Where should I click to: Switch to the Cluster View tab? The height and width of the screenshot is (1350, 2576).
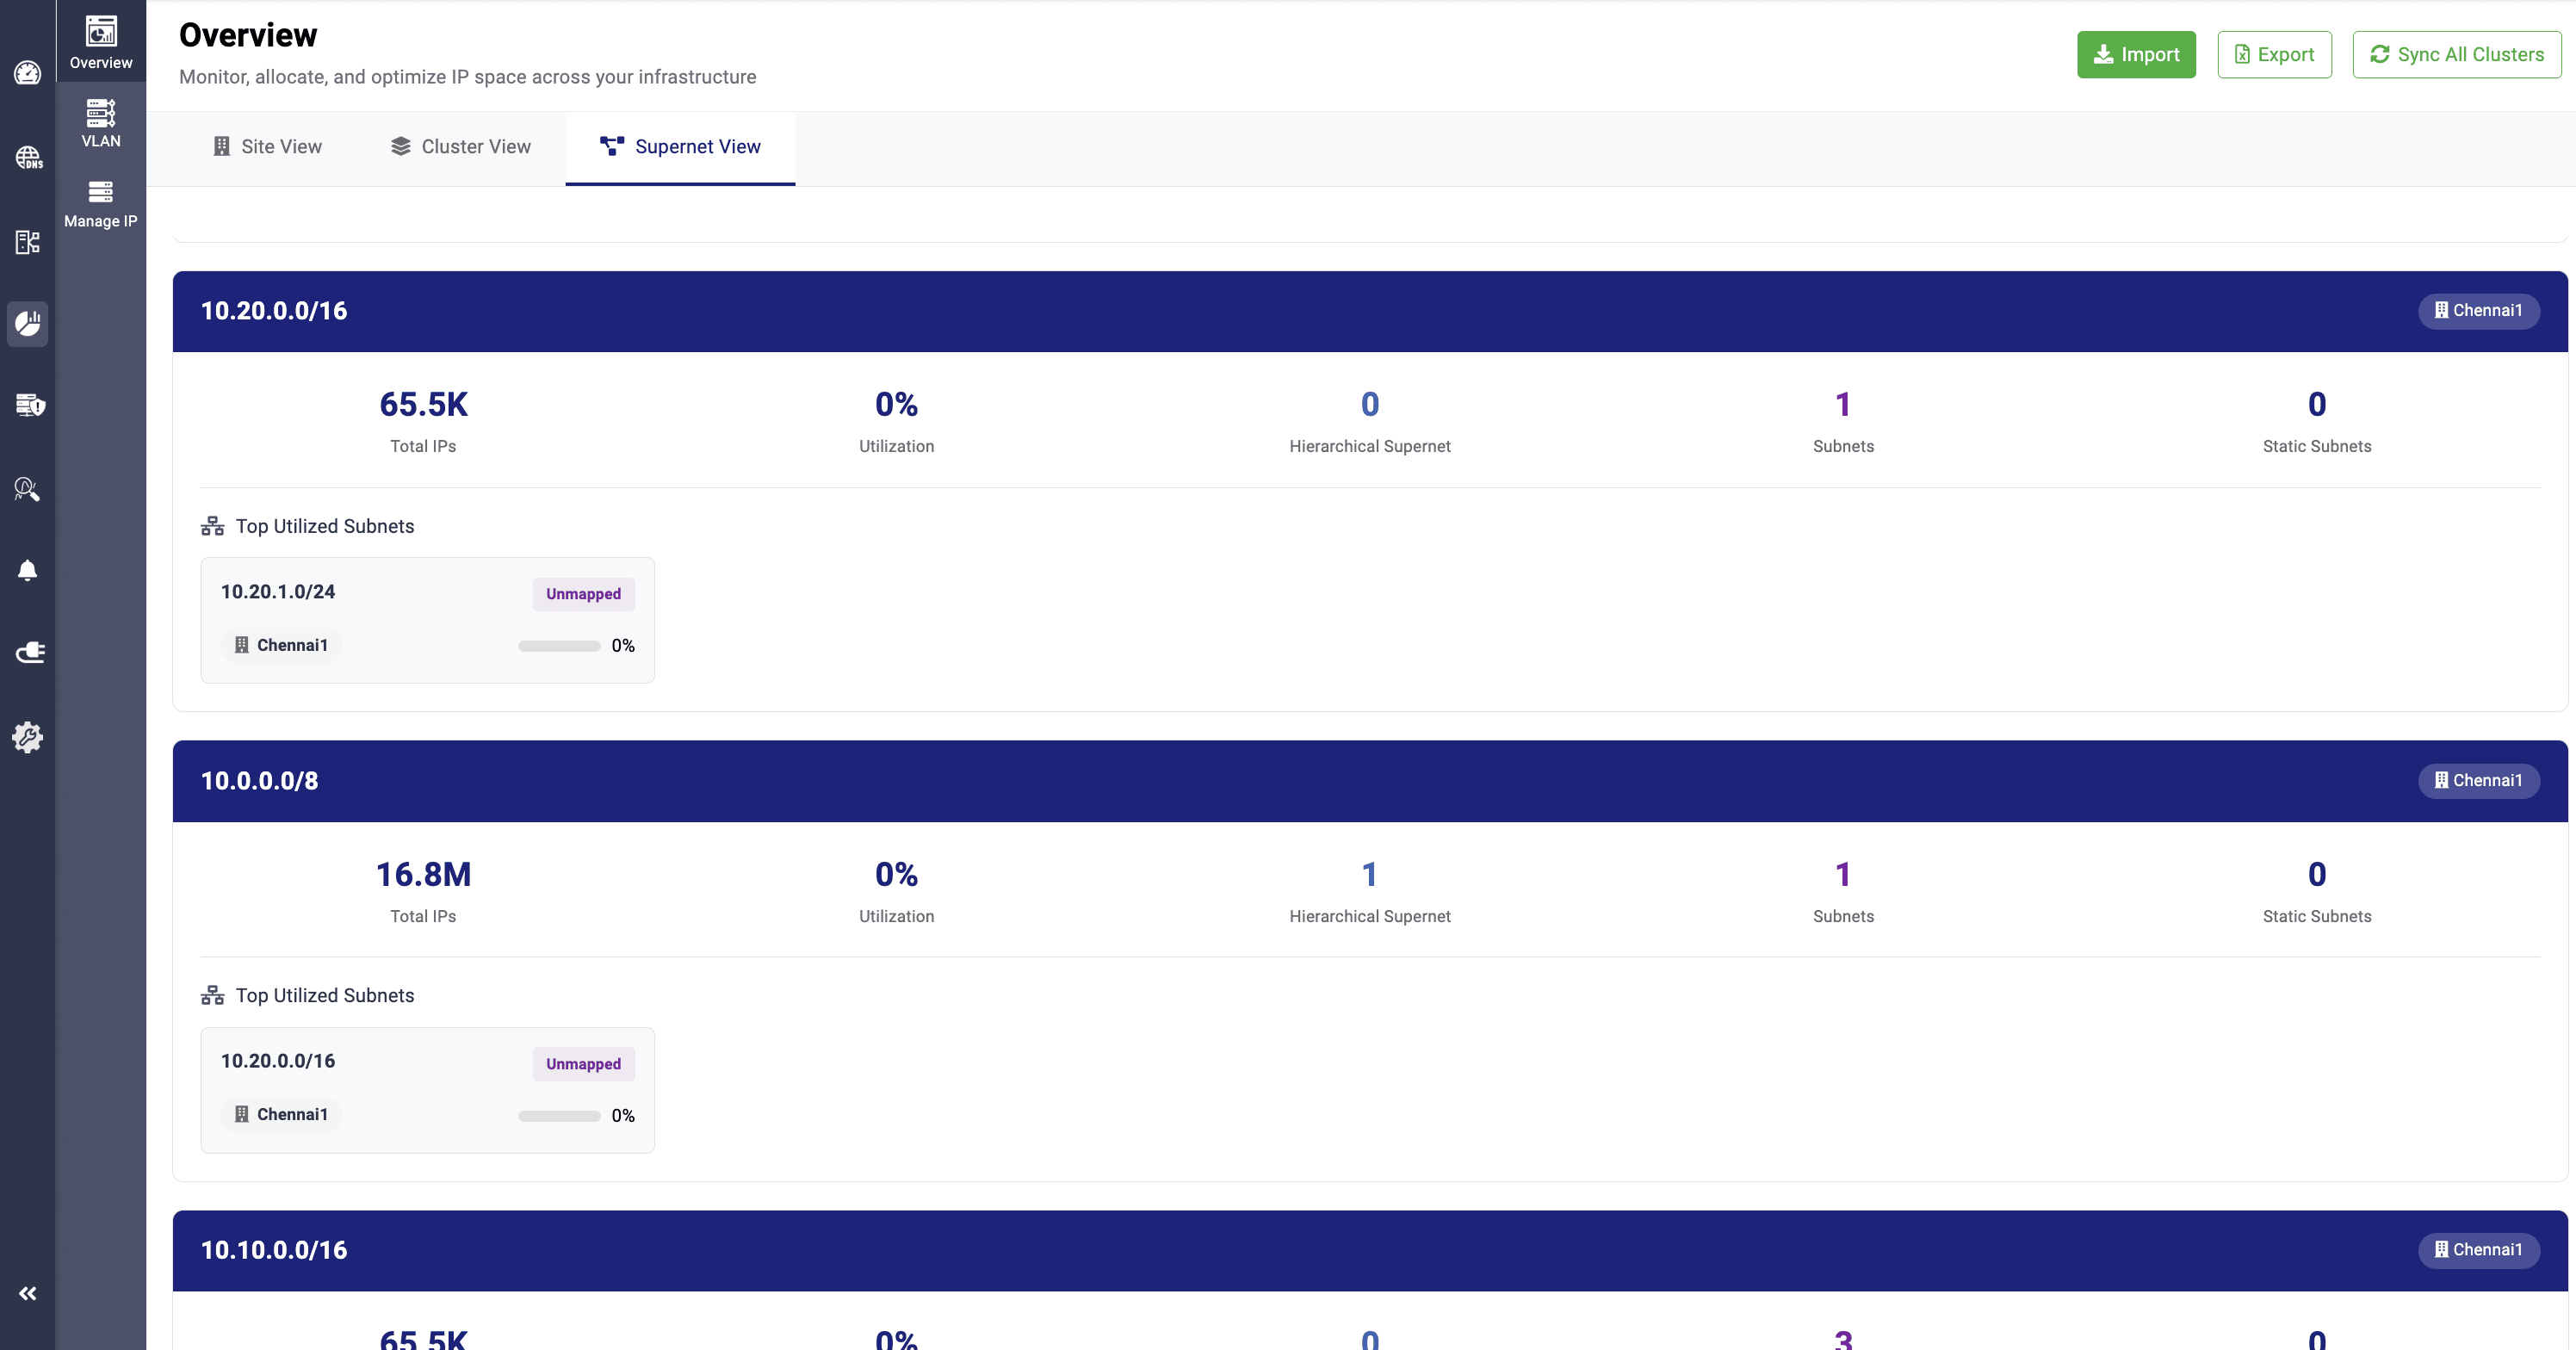(x=460, y=147)
